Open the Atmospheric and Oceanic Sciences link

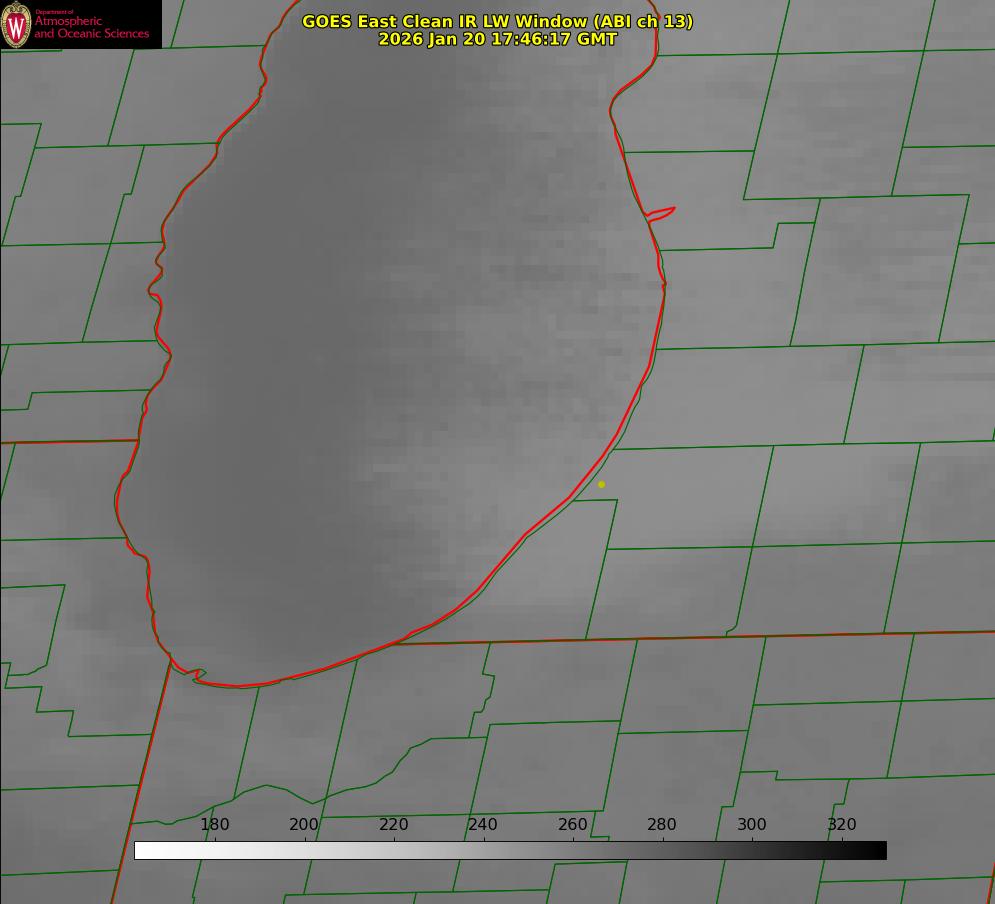[x=91, y=28]
